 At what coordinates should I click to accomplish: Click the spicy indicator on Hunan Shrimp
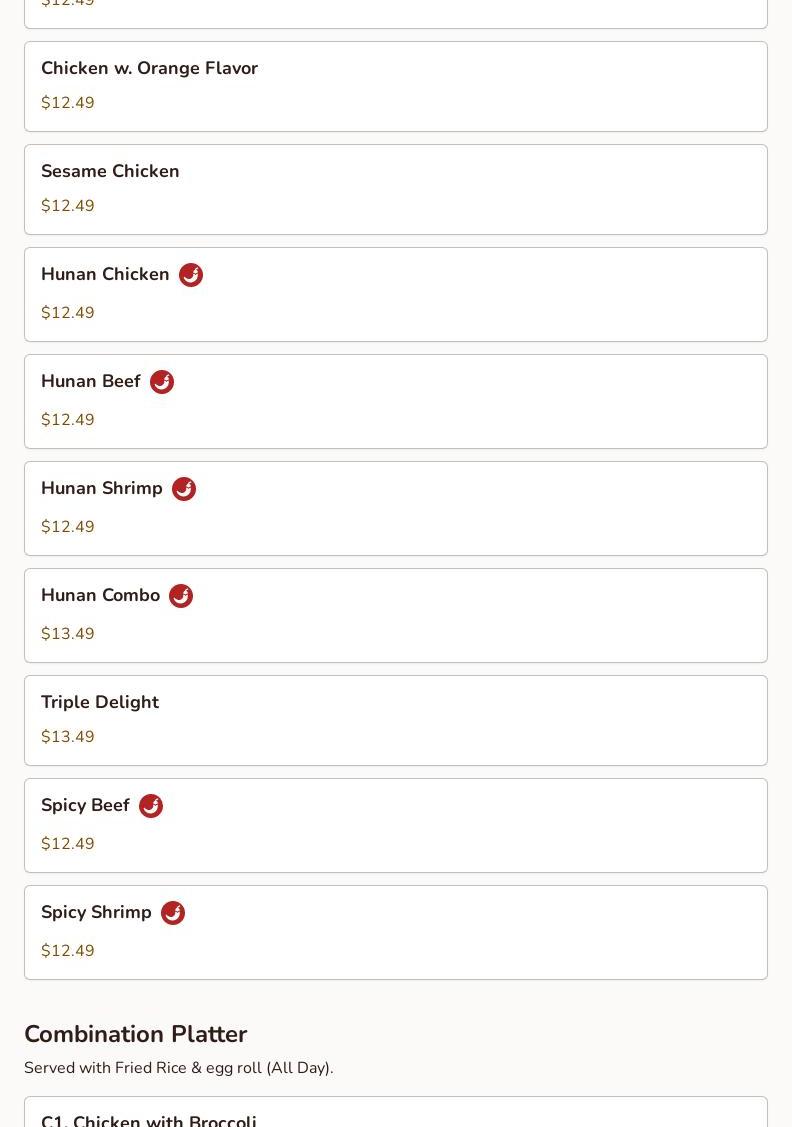click(x=184, y=489)
